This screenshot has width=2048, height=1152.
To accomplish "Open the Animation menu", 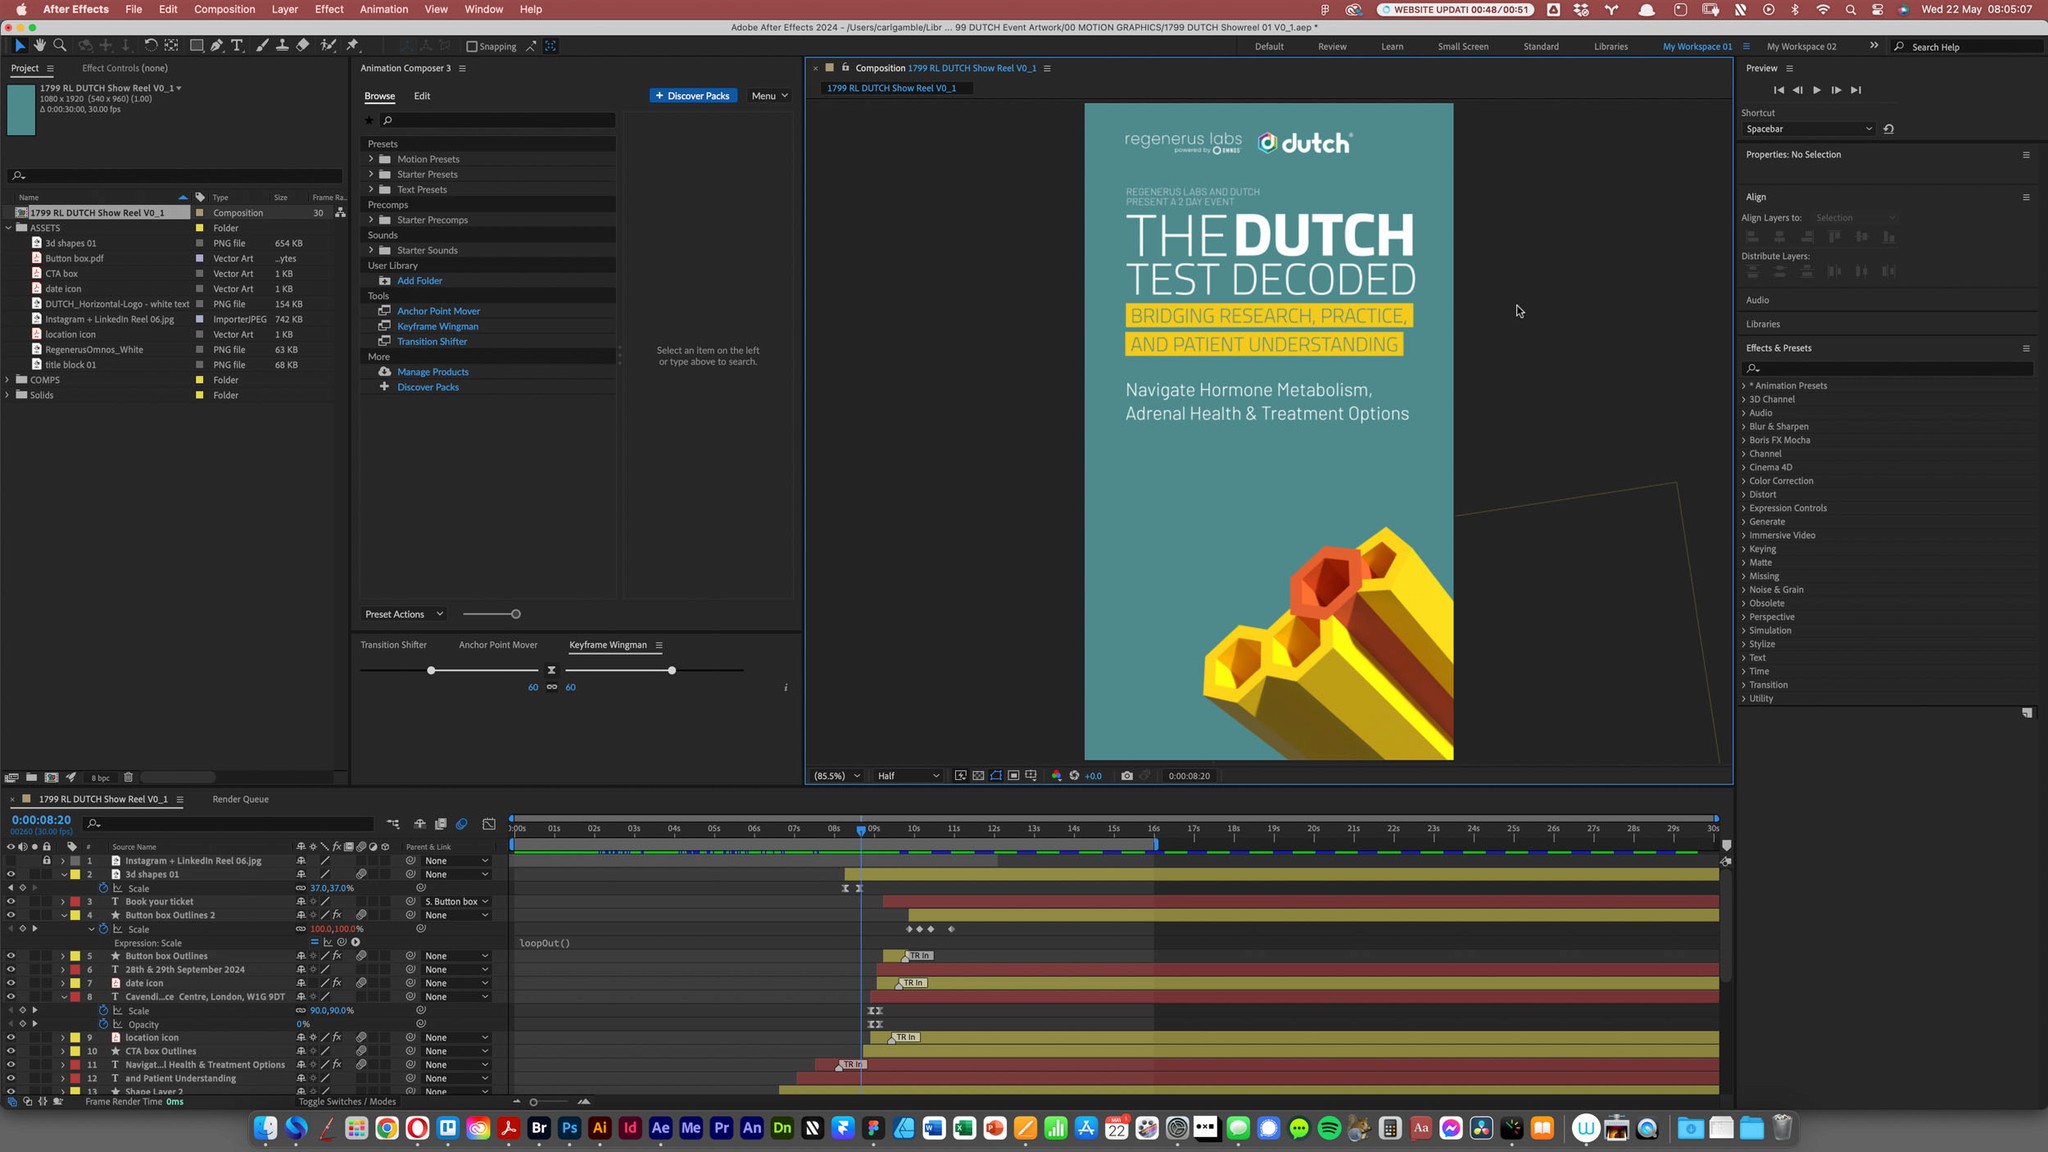I will coord(383,9).
